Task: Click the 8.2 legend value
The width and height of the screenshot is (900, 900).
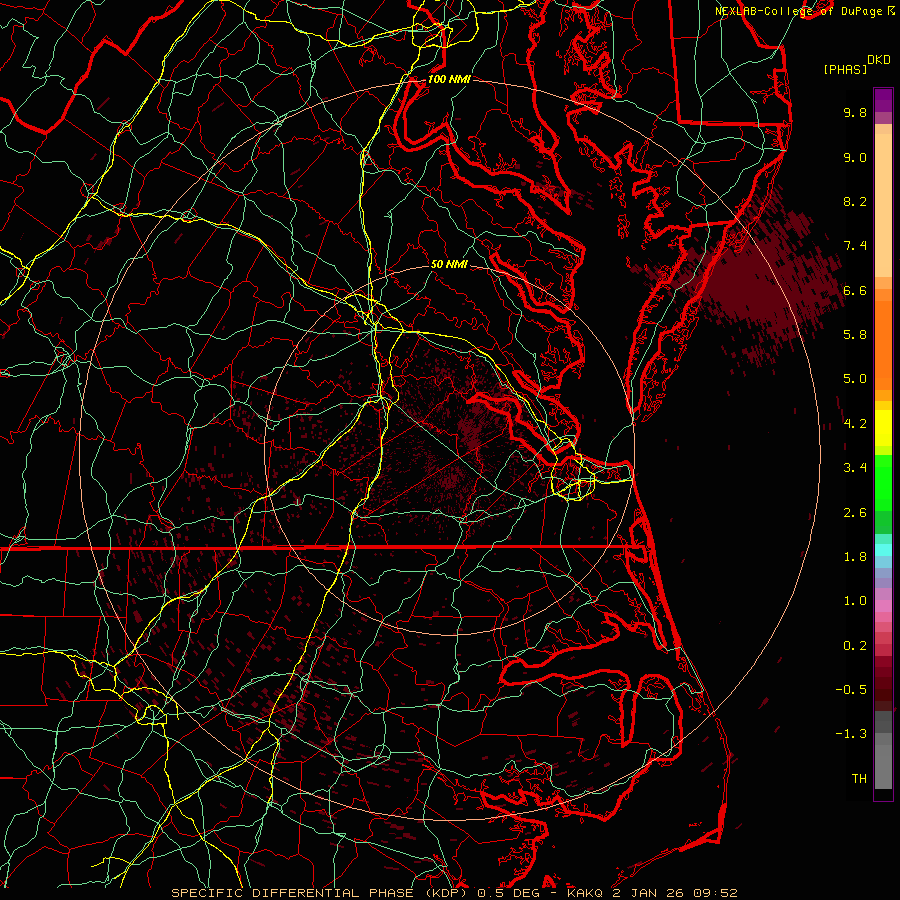Action: (x=855, y=201)
